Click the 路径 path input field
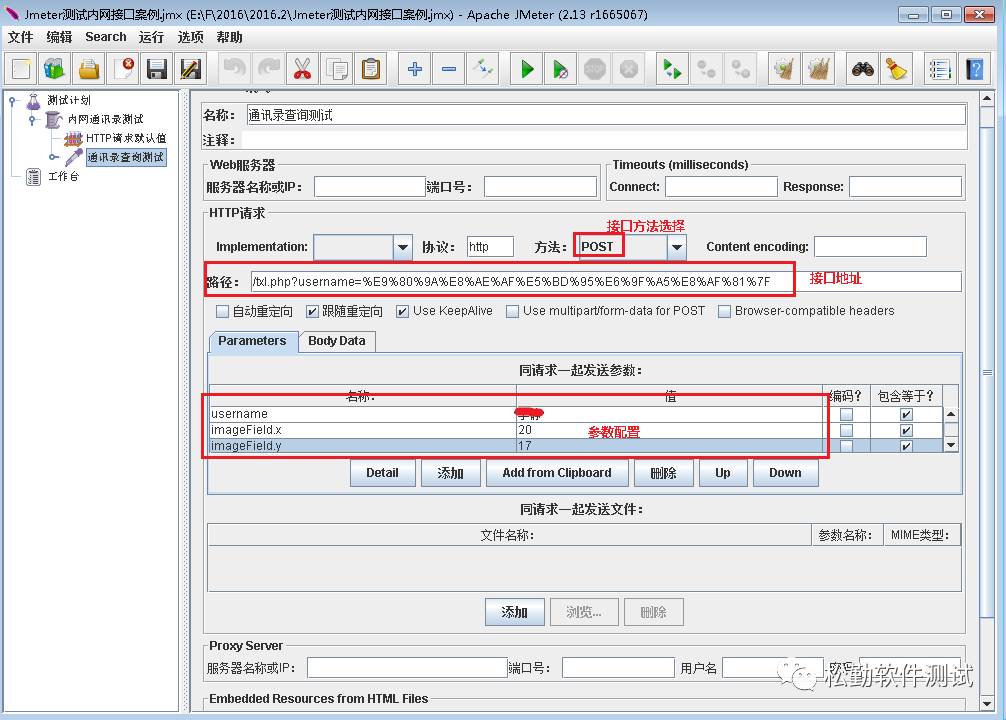This screenshot has width=1006, height=720. tap(606, 282)
